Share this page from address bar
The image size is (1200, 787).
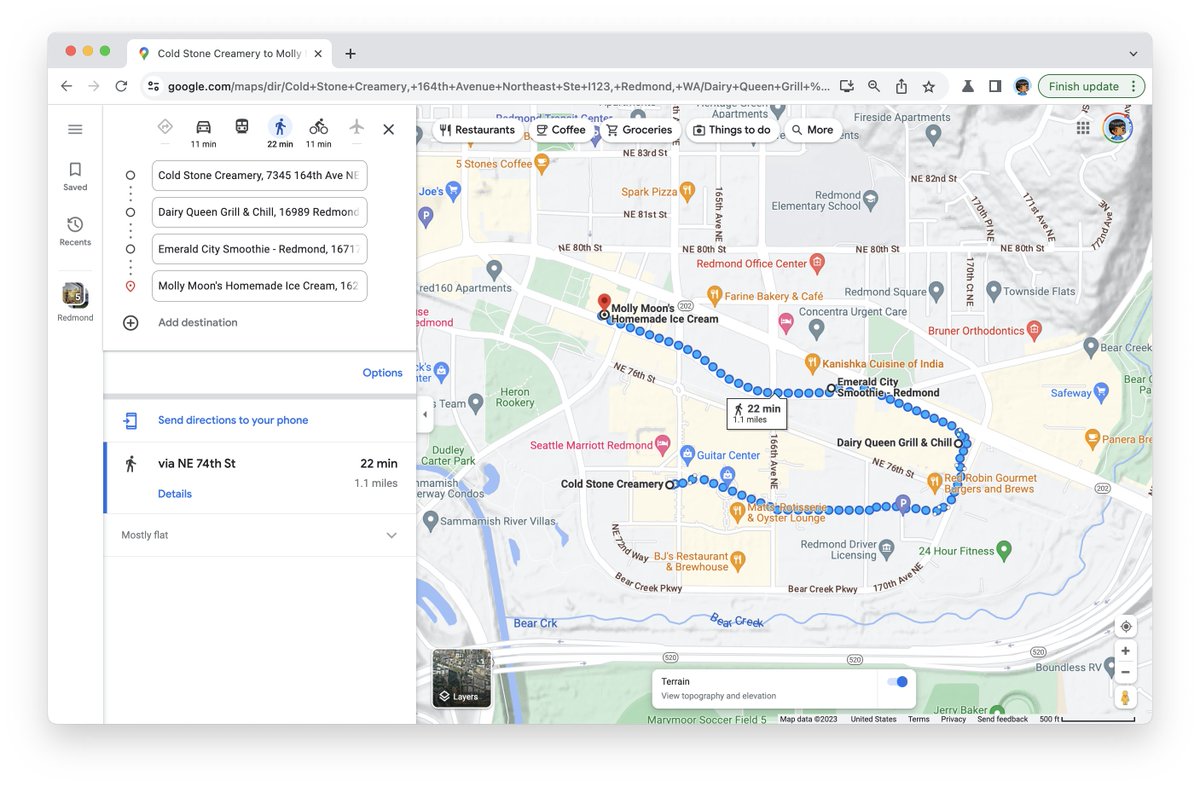pyautogui.click(x=901, y=86)
